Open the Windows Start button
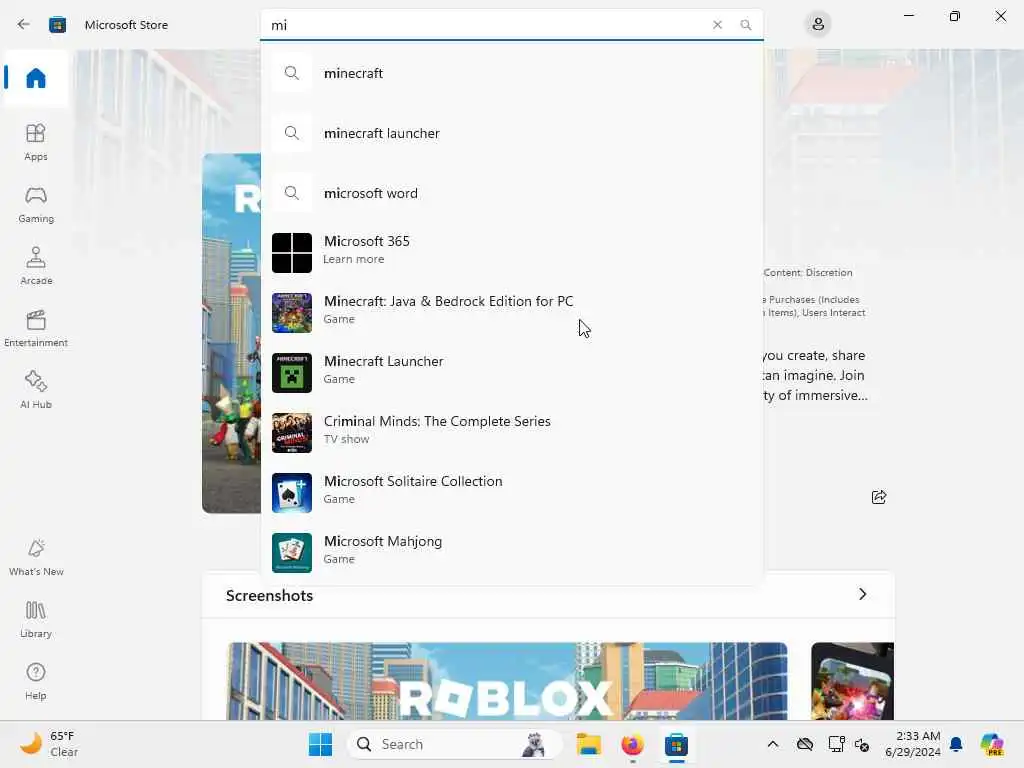Viewport: 1024px width, 768px height. pos(320,744)
